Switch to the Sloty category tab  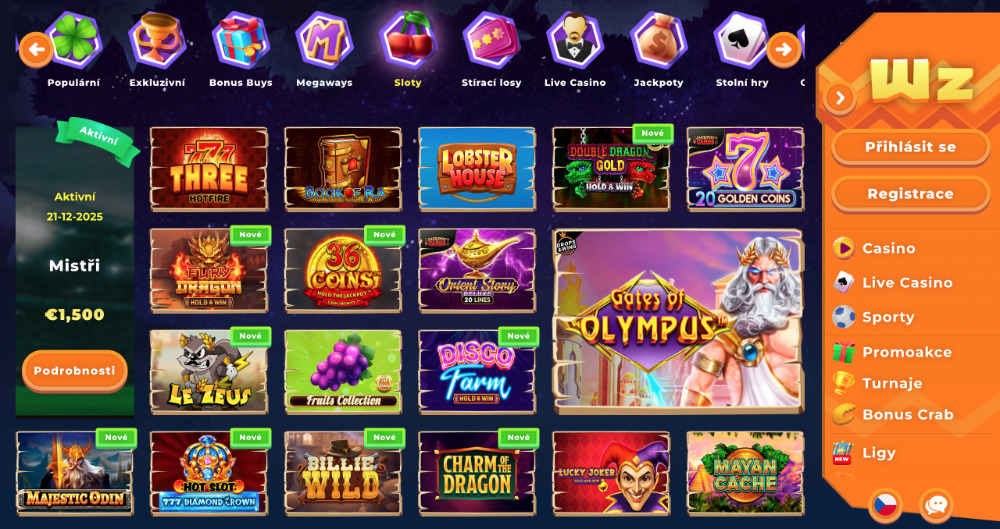pos(408,82)
